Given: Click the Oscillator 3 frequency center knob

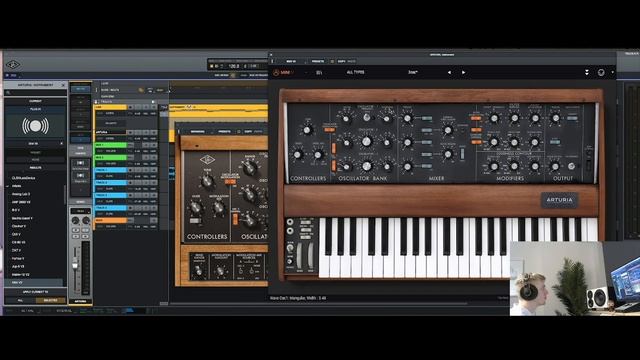Looking at the screenshot, I should coord(367,166).
